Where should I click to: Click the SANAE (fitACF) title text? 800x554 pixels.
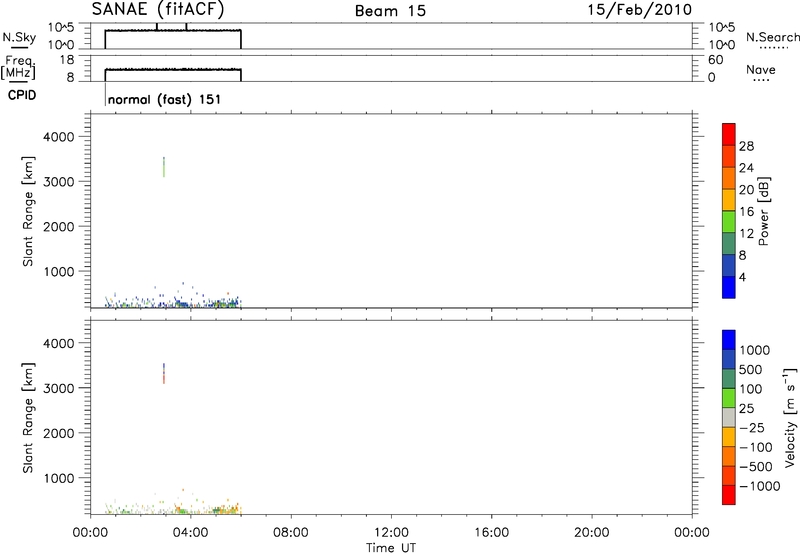pos(158,9)
